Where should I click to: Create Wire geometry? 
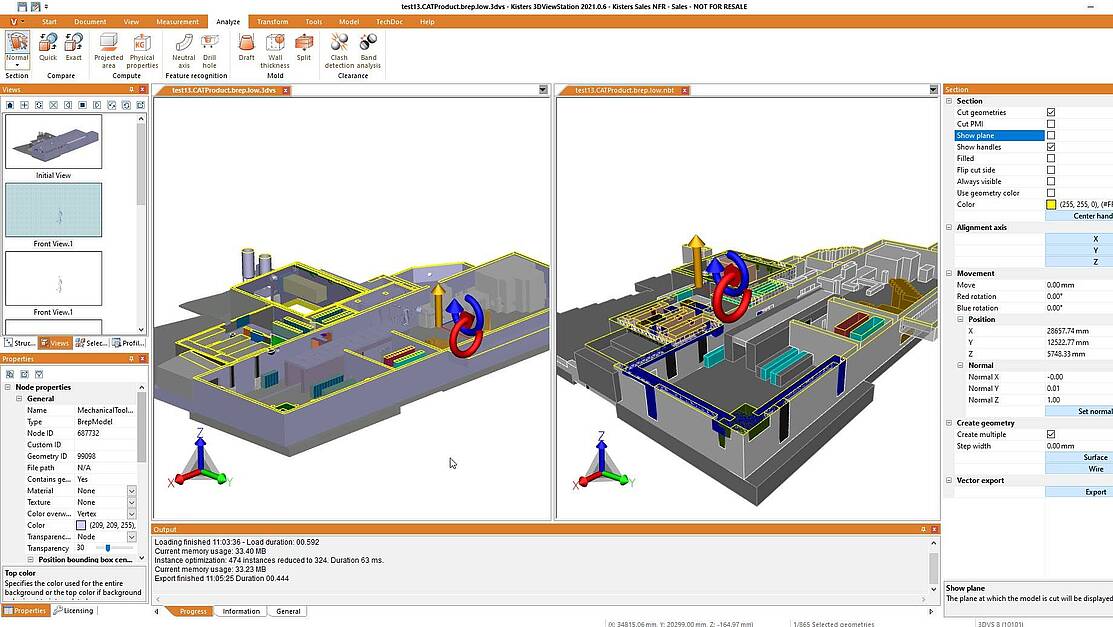tap(1079, 469)
